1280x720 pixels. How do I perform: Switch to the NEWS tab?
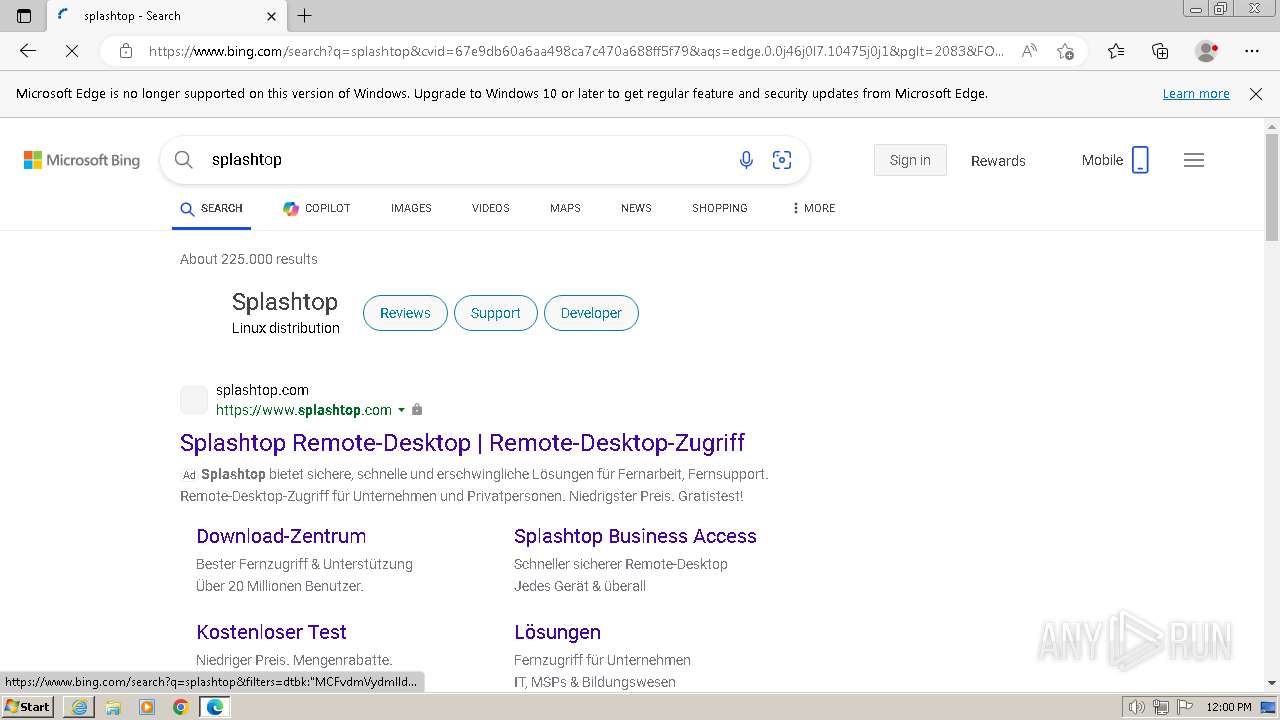(x=636, y=208)
